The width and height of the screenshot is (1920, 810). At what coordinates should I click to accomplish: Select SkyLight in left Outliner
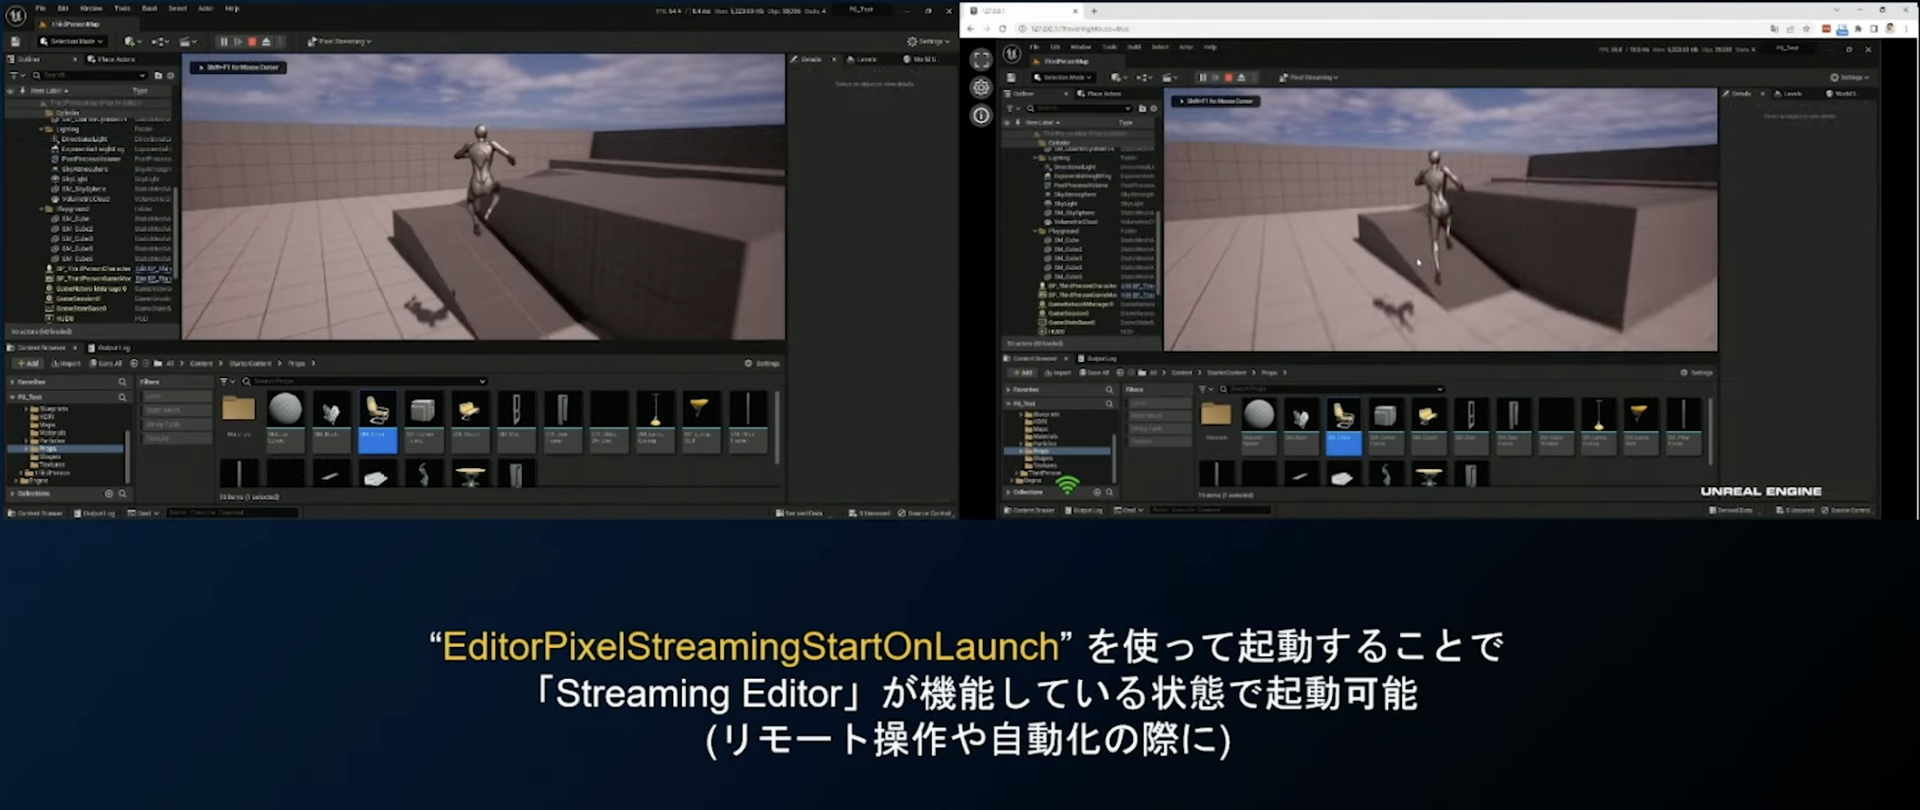coord(74,179)
